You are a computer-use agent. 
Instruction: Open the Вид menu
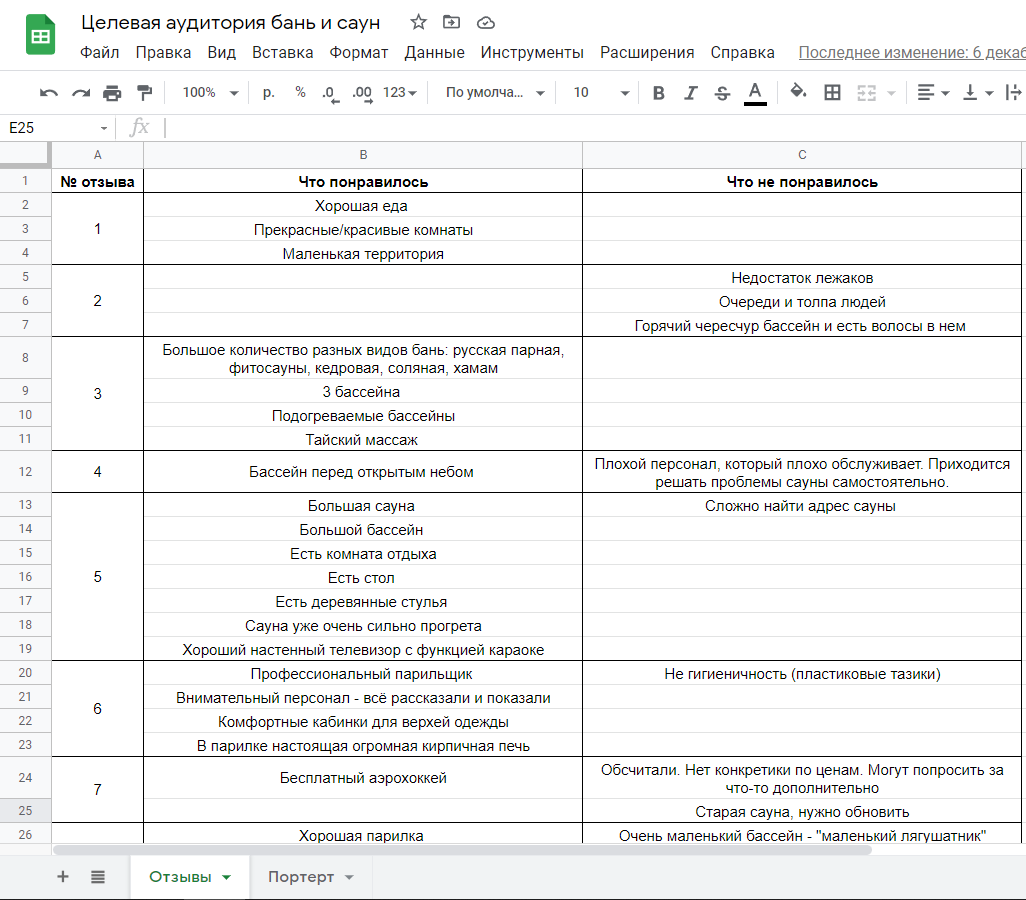221,52
